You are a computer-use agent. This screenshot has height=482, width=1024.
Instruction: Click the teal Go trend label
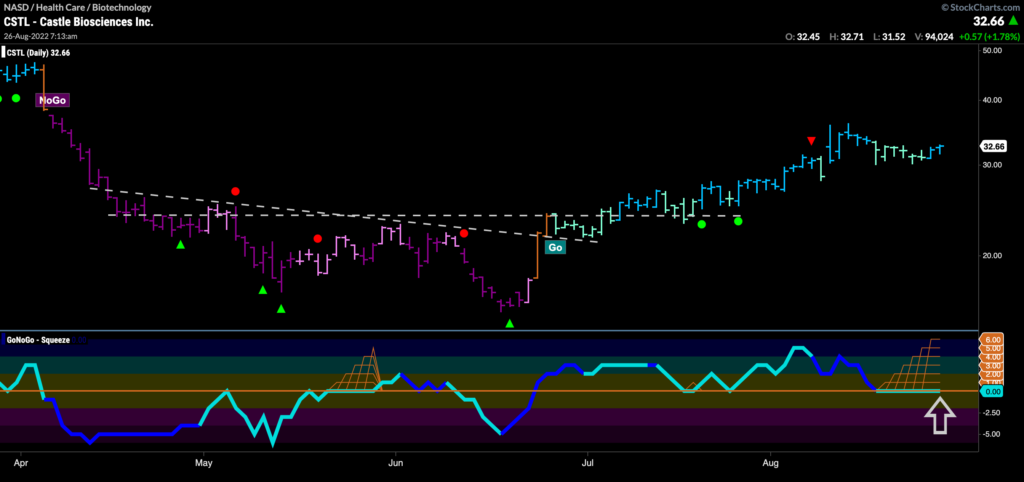[553, 246]
